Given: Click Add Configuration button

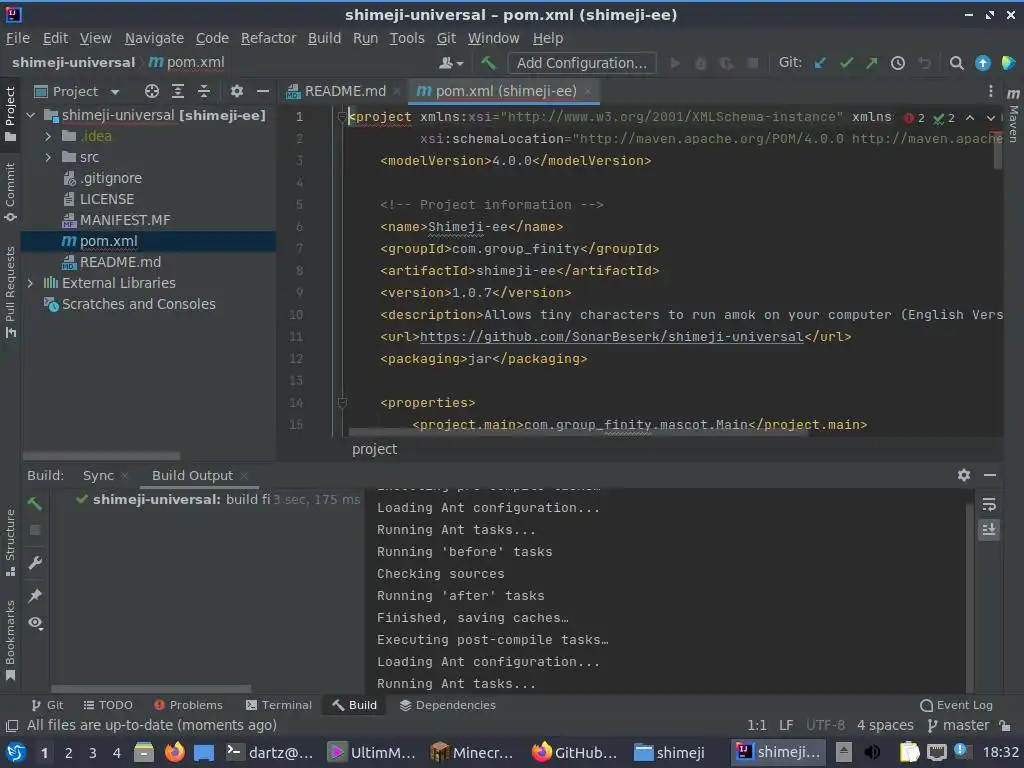Looking at the screenshot, I should click(581, 63).
